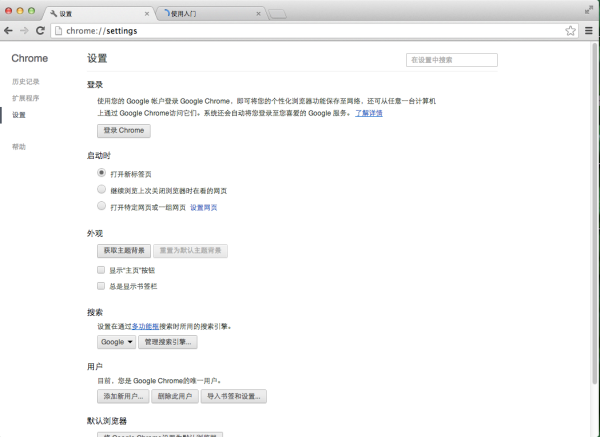
Task: Select 设置 in the sidebar
Action: coord(19,115)
